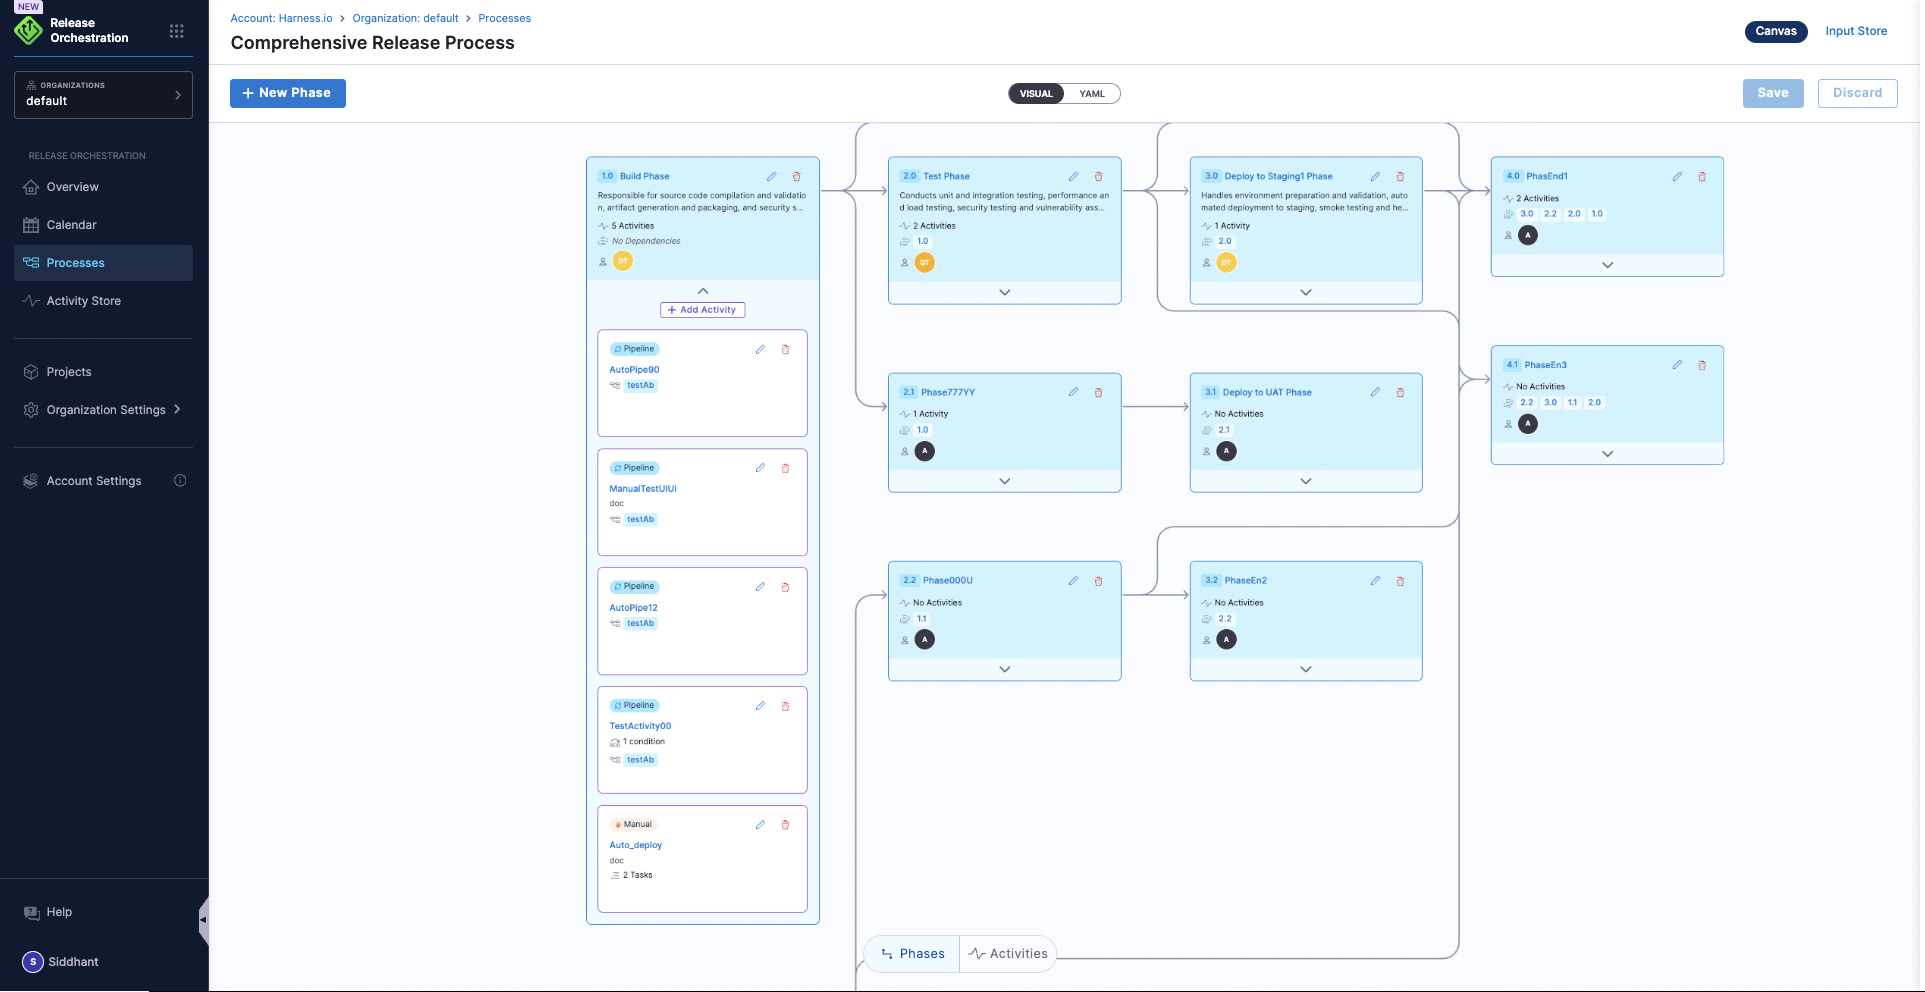1925x992 pixels.
Task: Delete the Auto_deploy manual activity
Action: point(785,825)
